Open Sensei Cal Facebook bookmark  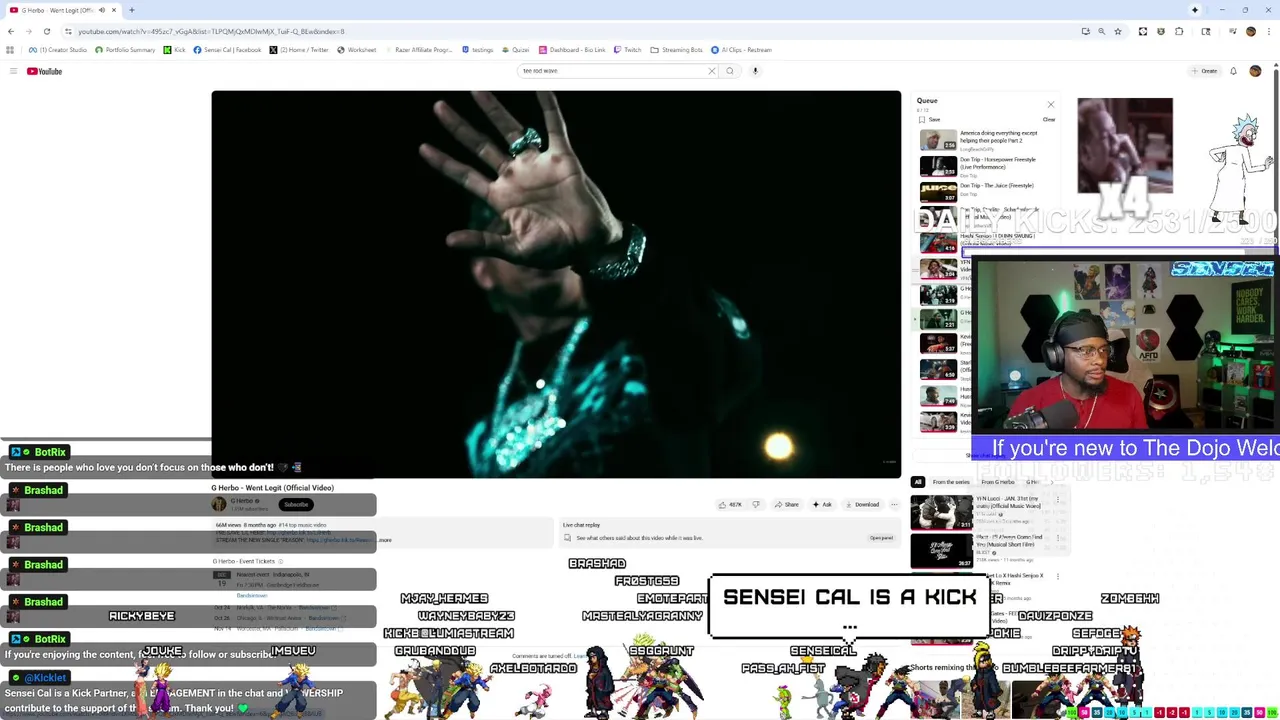pyautogui.click(x=227, y=50)
